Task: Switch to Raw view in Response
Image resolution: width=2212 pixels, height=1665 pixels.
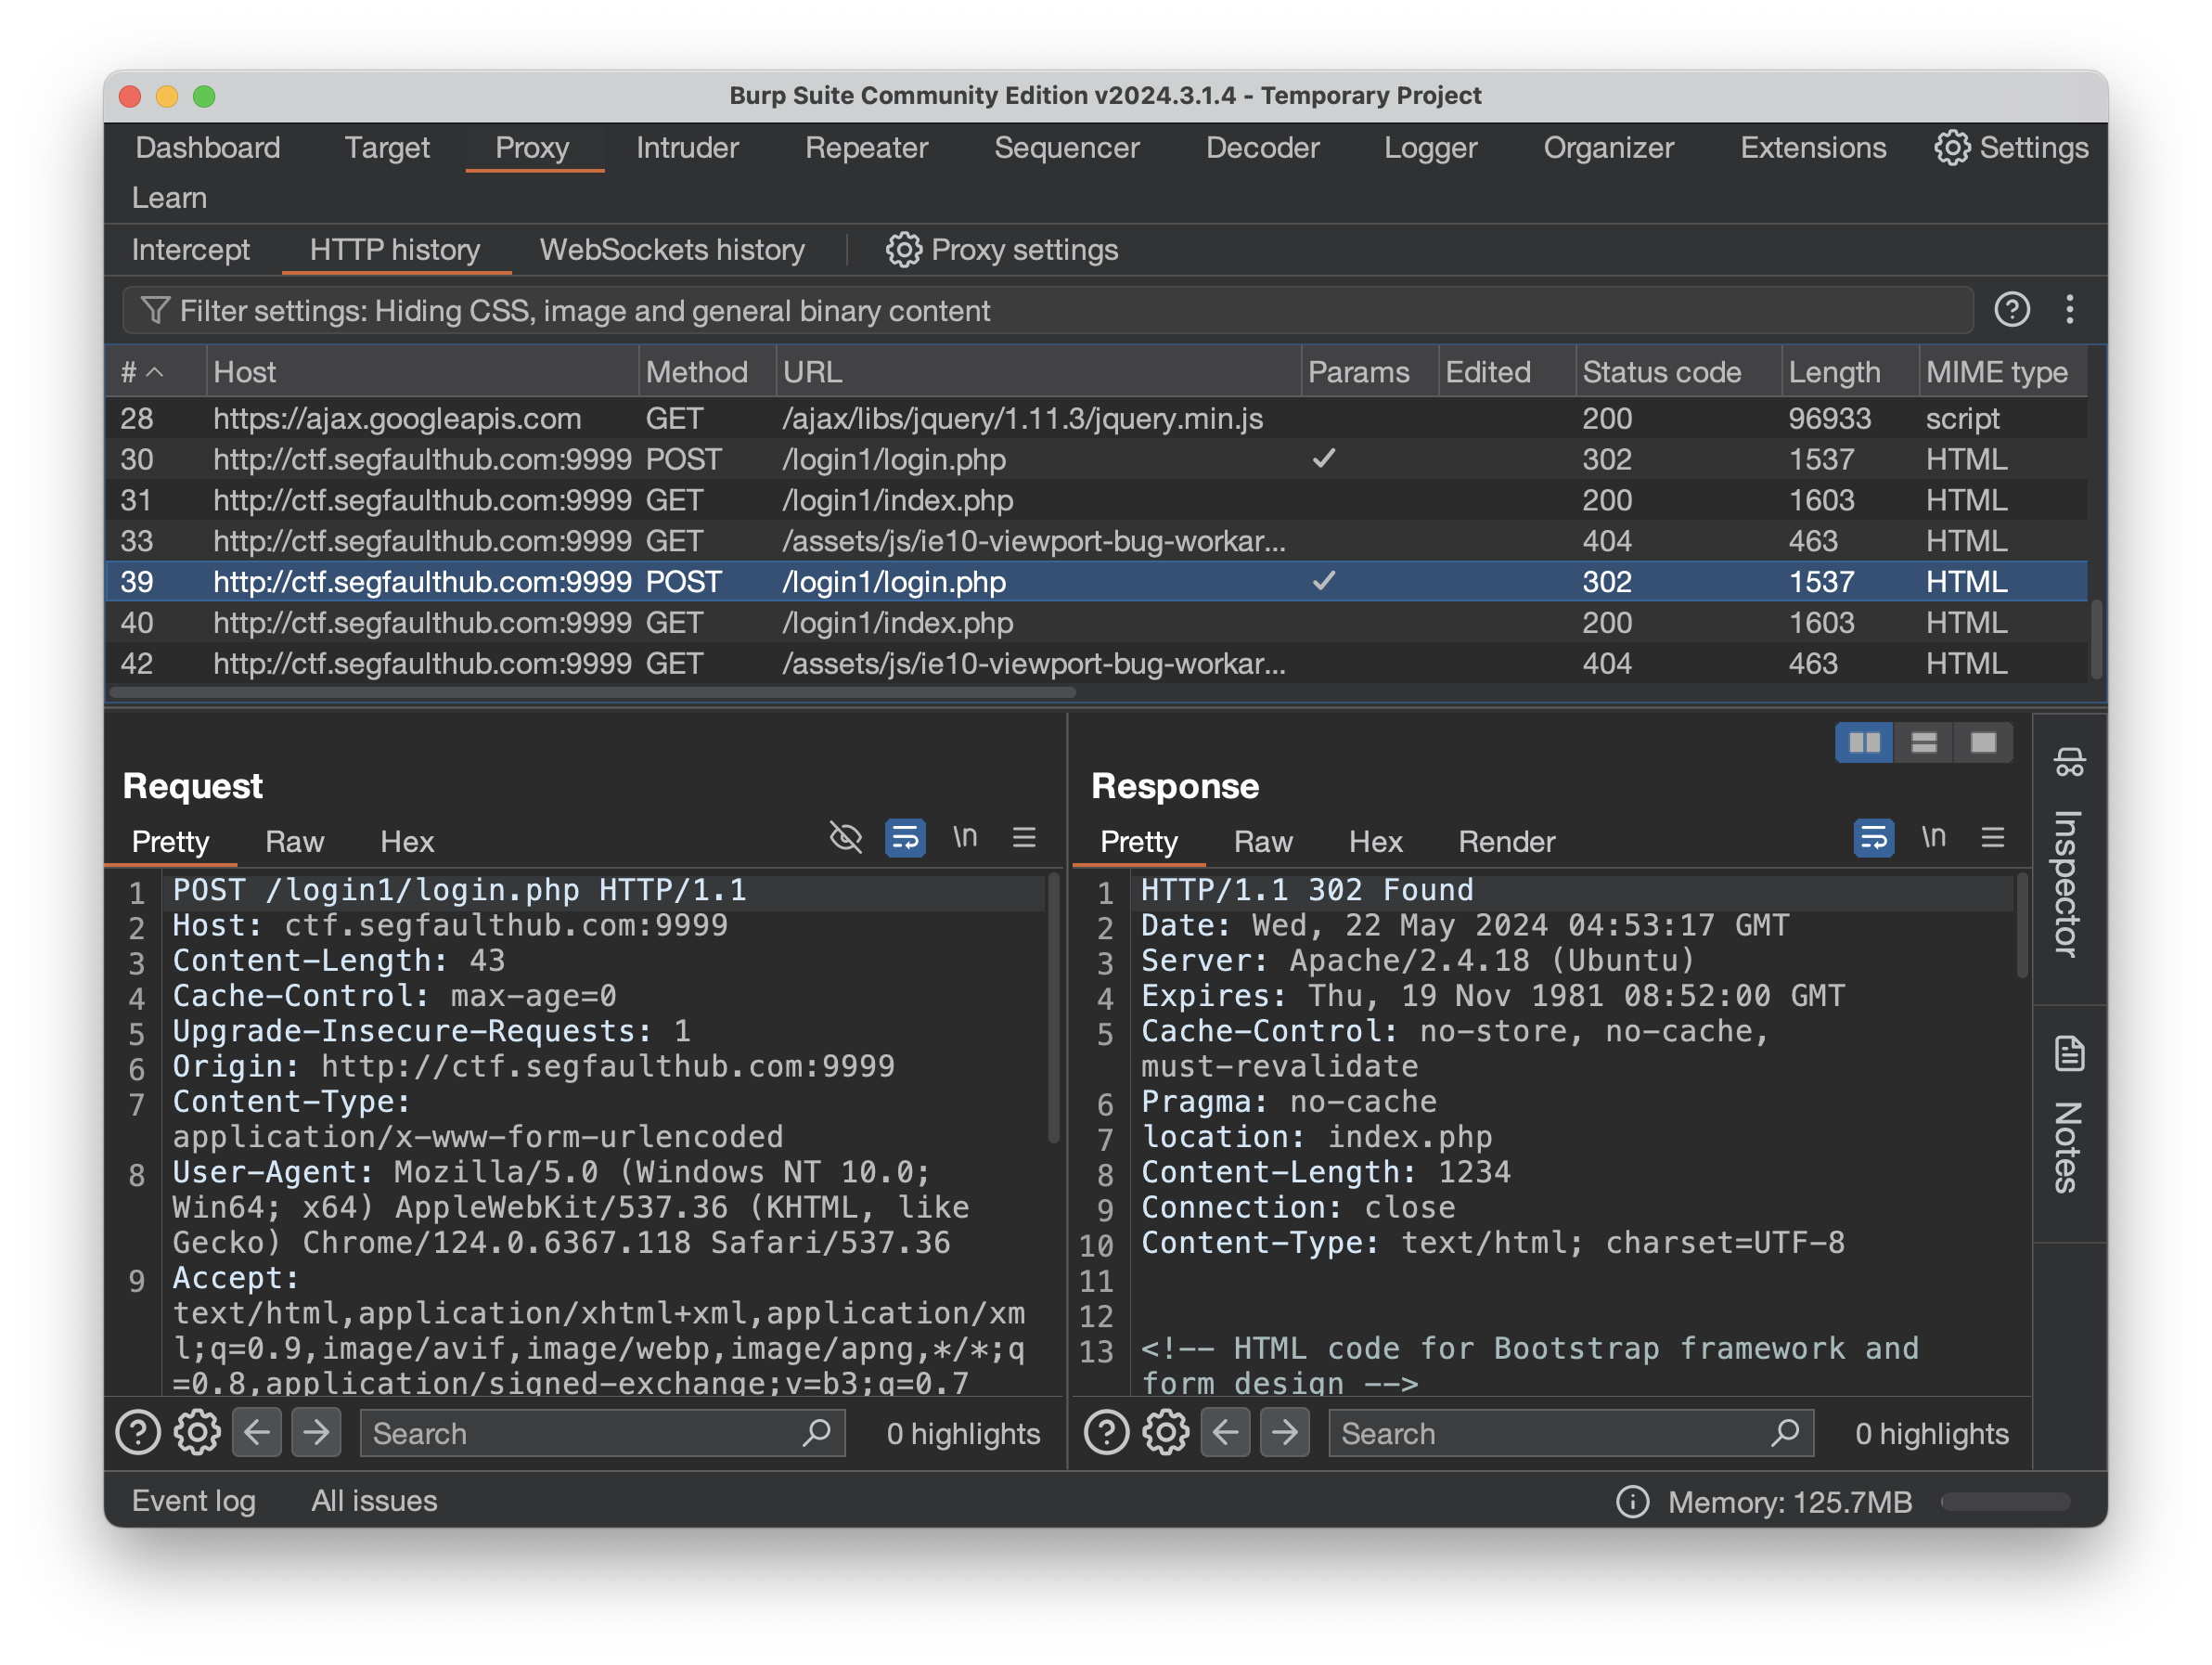Action: (x=1262, y=842)
